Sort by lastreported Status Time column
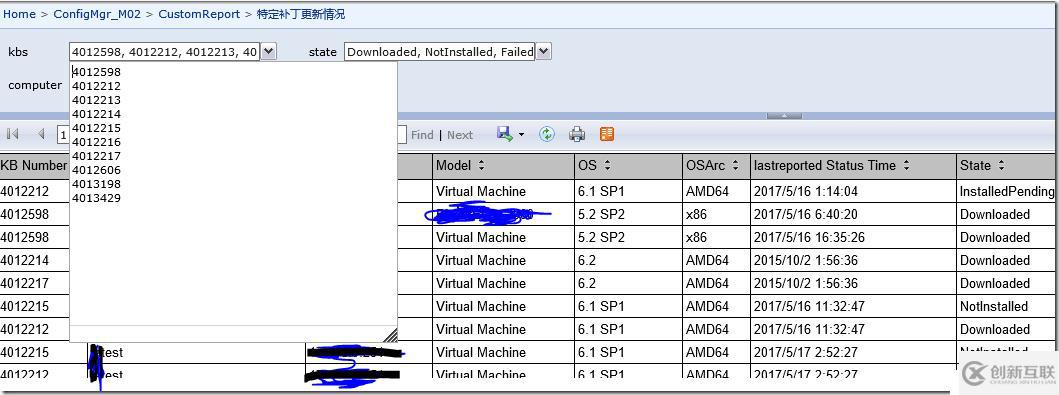This screenshot has height=395, width=1059. [906, 165]
